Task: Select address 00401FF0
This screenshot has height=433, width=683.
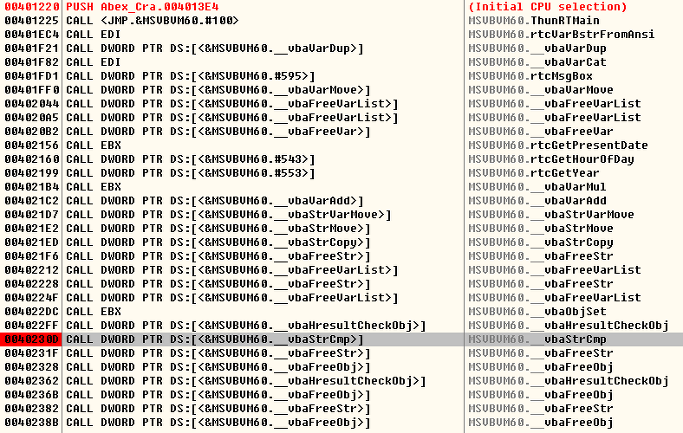Action: click(32, 90)
